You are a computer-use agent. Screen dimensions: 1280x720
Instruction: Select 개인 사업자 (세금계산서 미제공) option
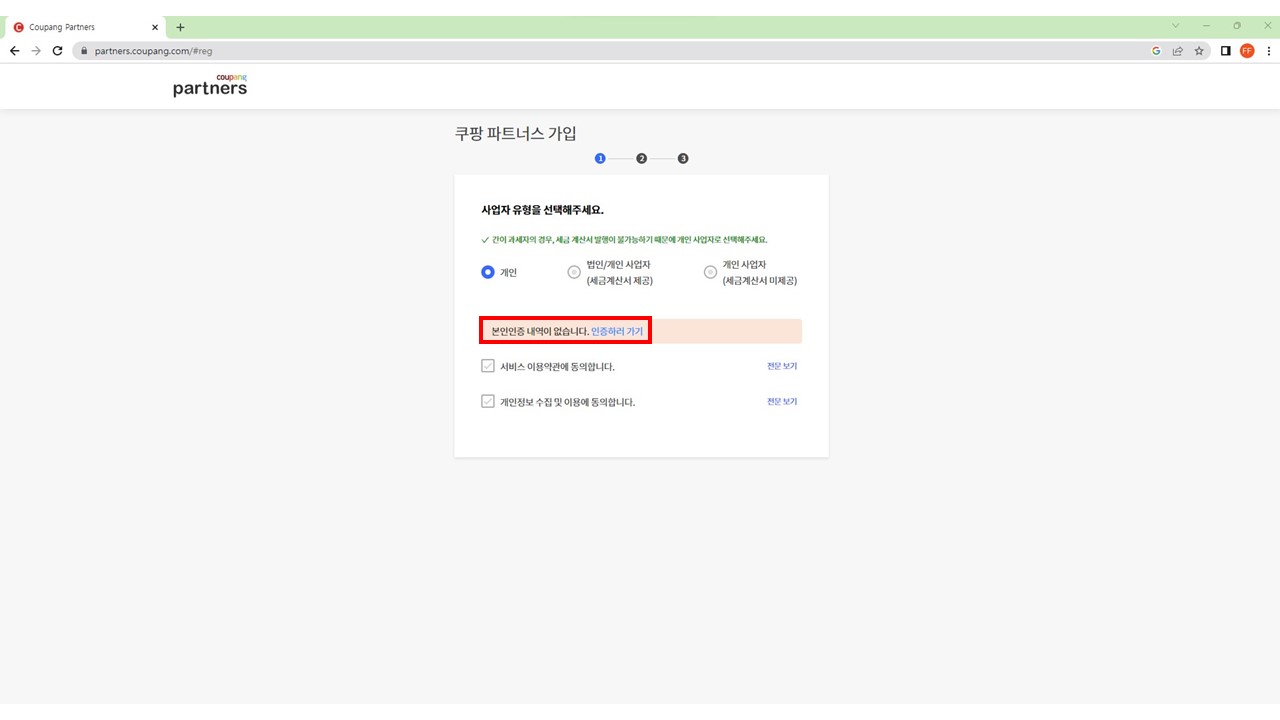(x=711, y=272)
